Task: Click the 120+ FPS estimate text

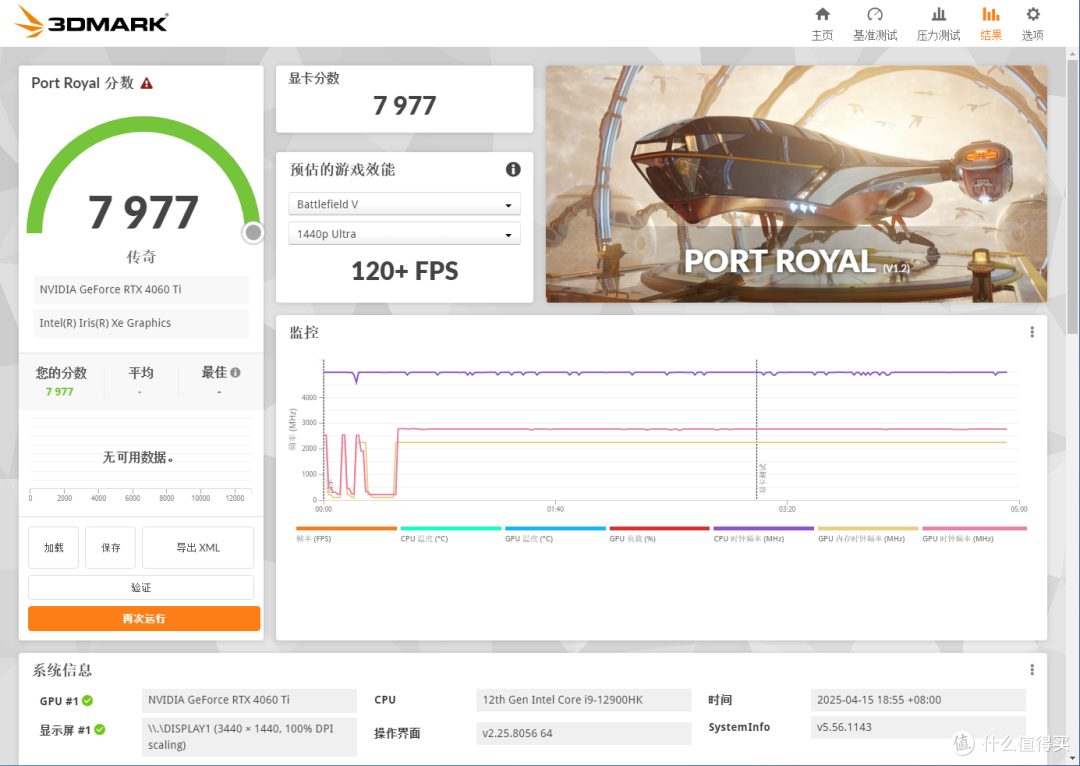Action: click(x=404, y=271)
